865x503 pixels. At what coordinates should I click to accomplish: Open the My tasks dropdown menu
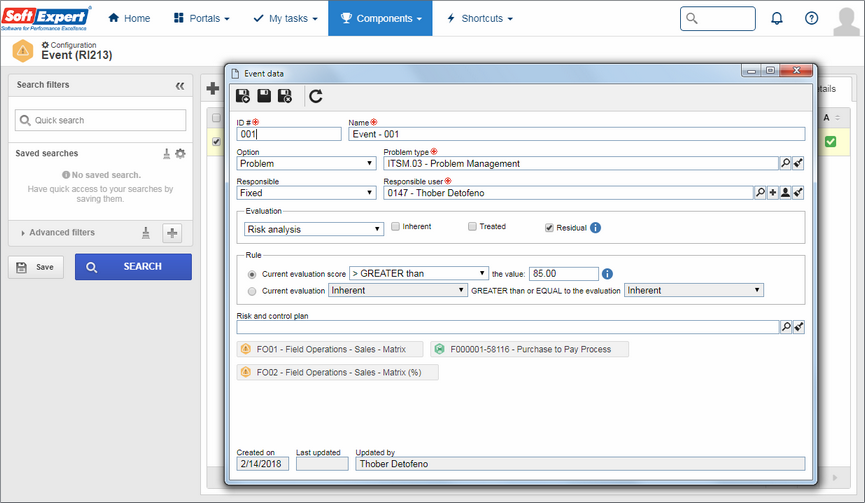click(x=286, y=18)
